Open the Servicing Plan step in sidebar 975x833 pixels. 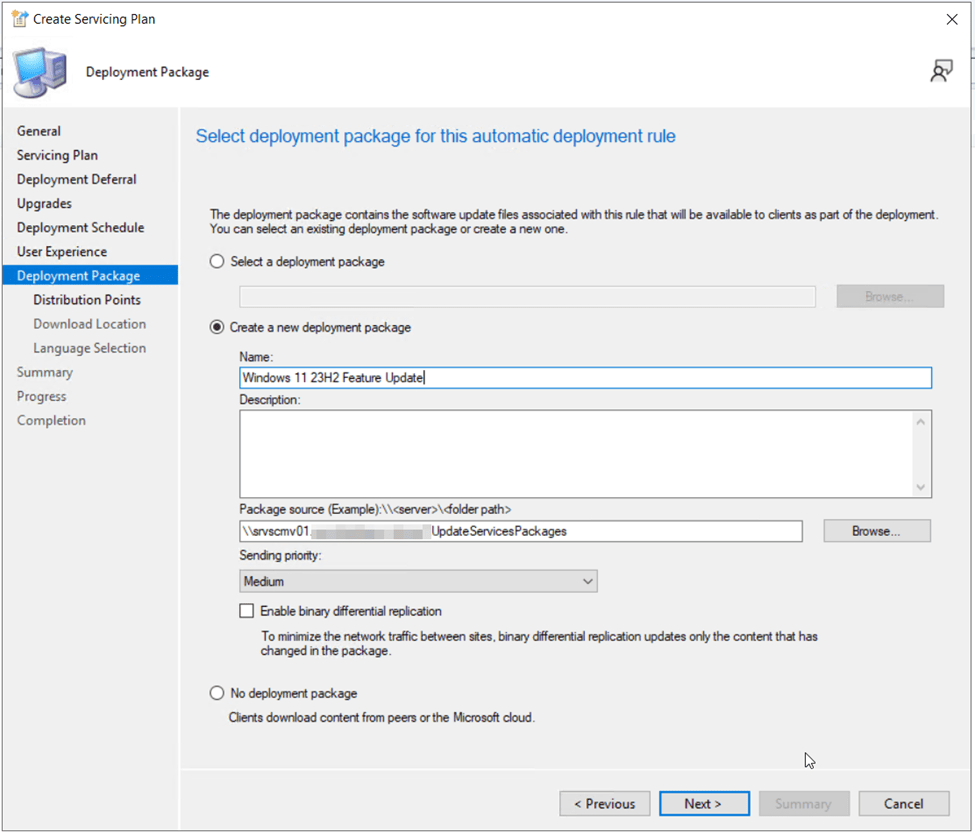point(57,155)
